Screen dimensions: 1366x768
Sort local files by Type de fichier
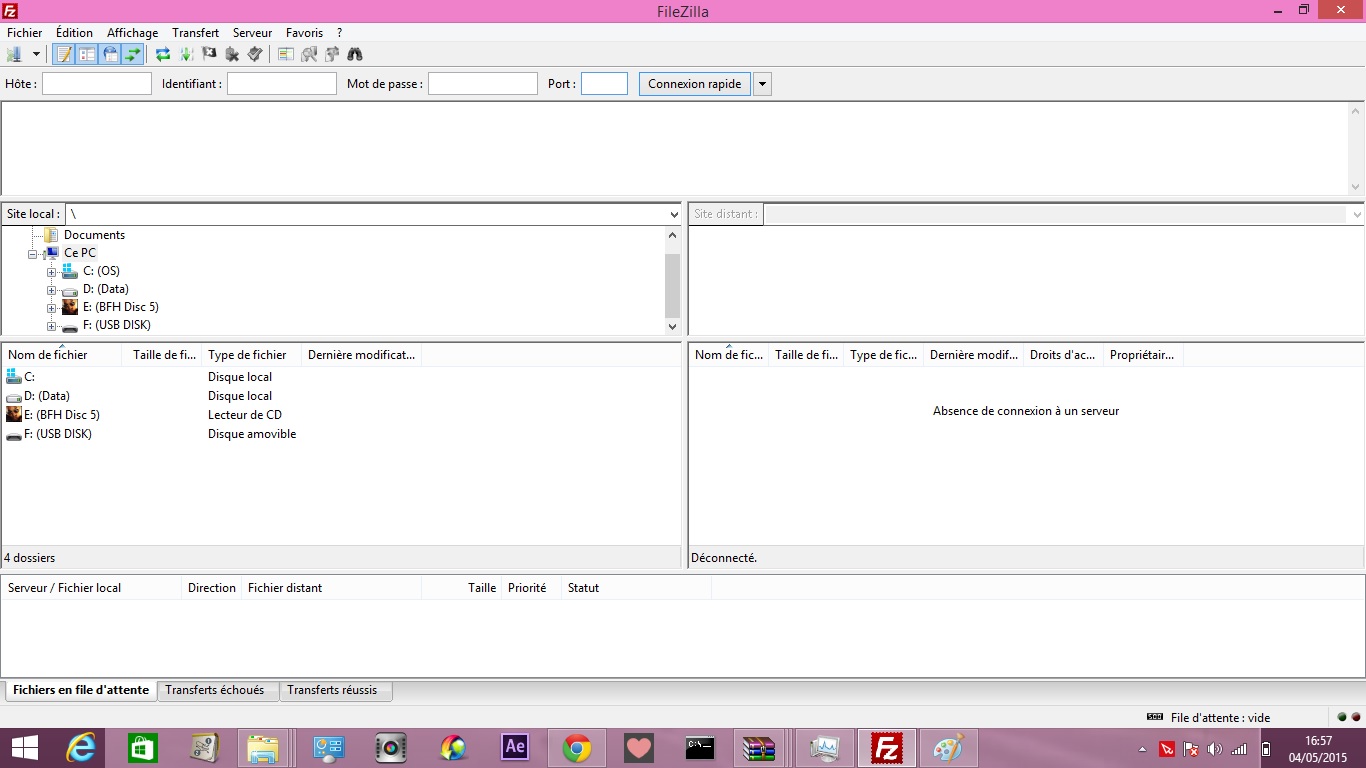252,355
